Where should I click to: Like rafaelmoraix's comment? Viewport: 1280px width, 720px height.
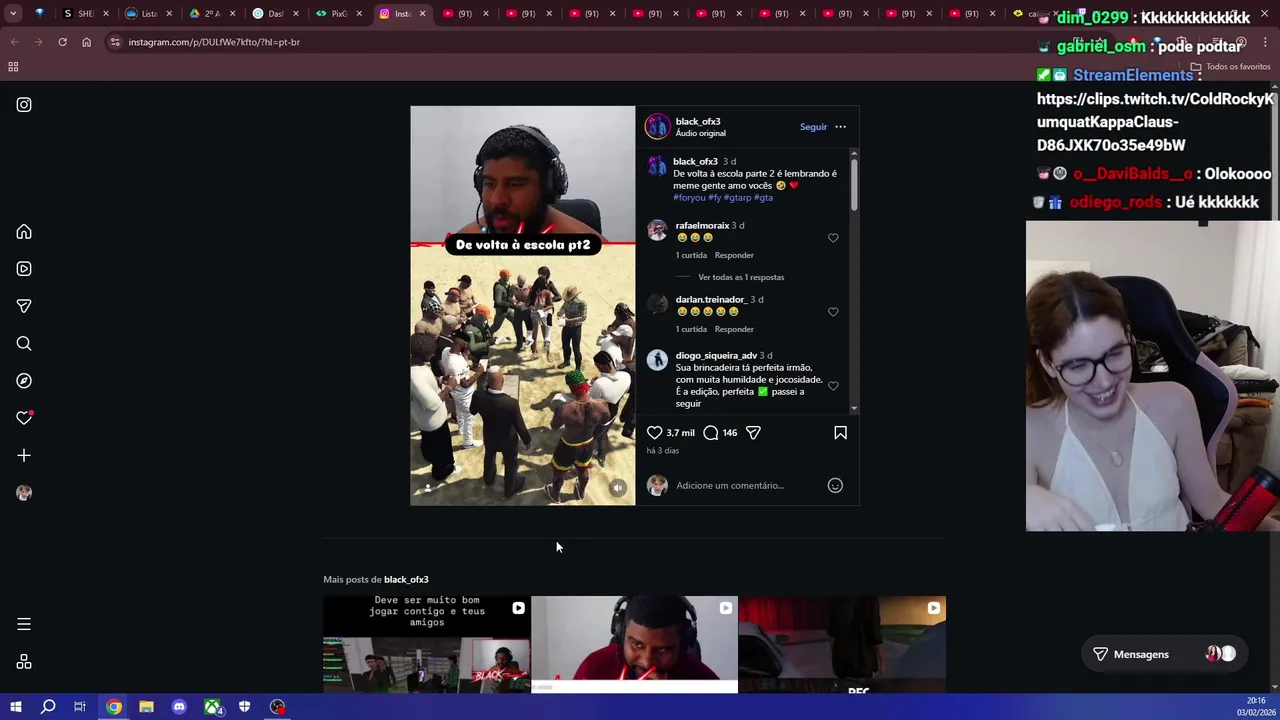tap(833, 238)
